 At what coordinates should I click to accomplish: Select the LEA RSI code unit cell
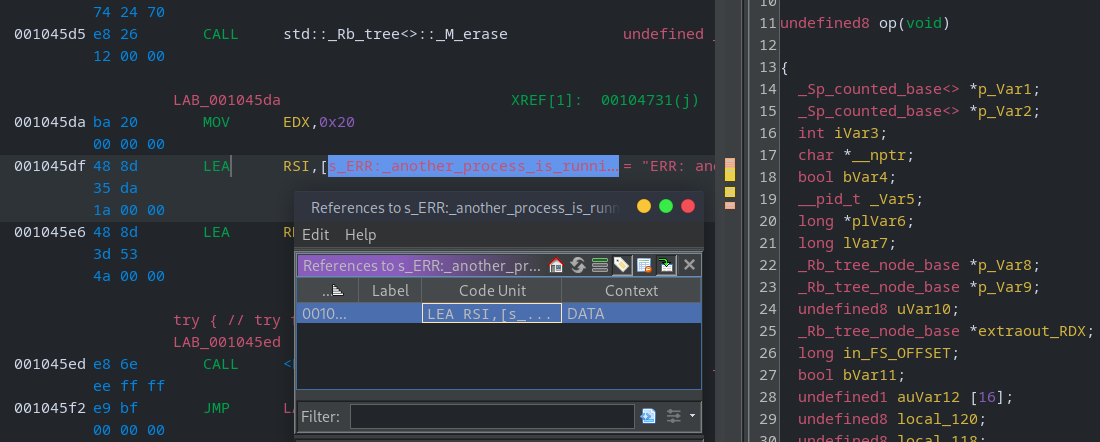point(492,314)
